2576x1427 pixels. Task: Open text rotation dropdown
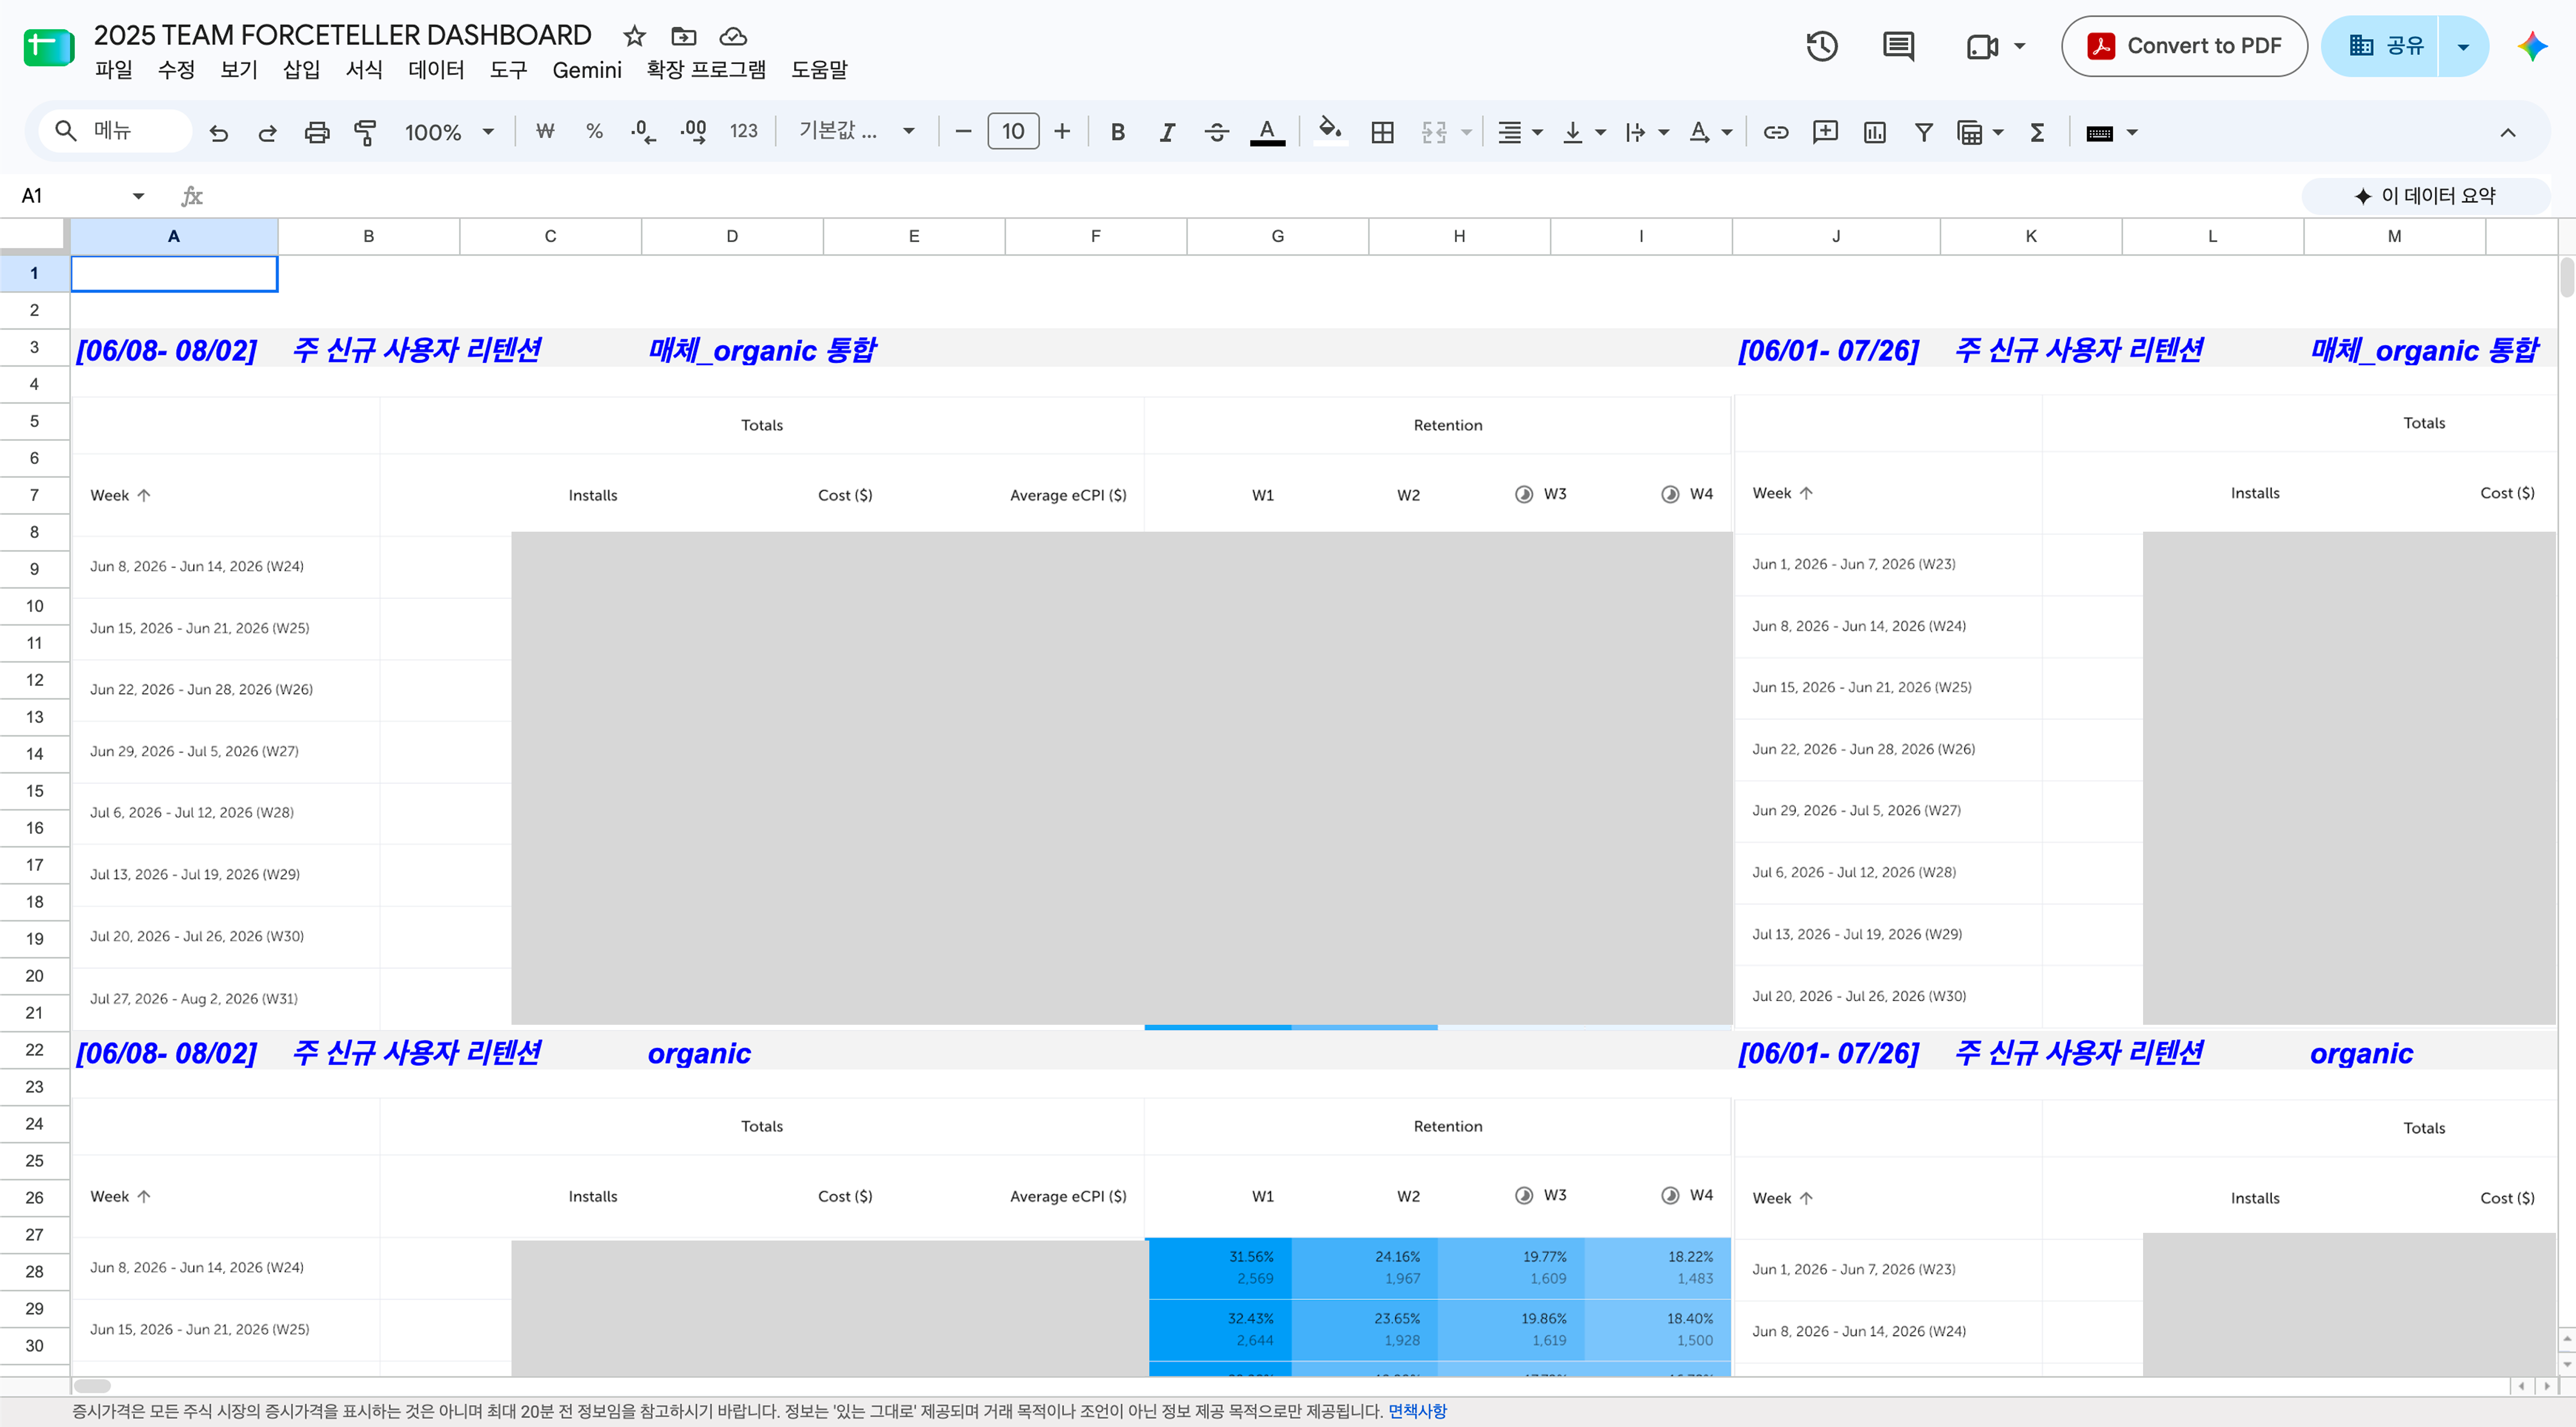pos(1710,132)
